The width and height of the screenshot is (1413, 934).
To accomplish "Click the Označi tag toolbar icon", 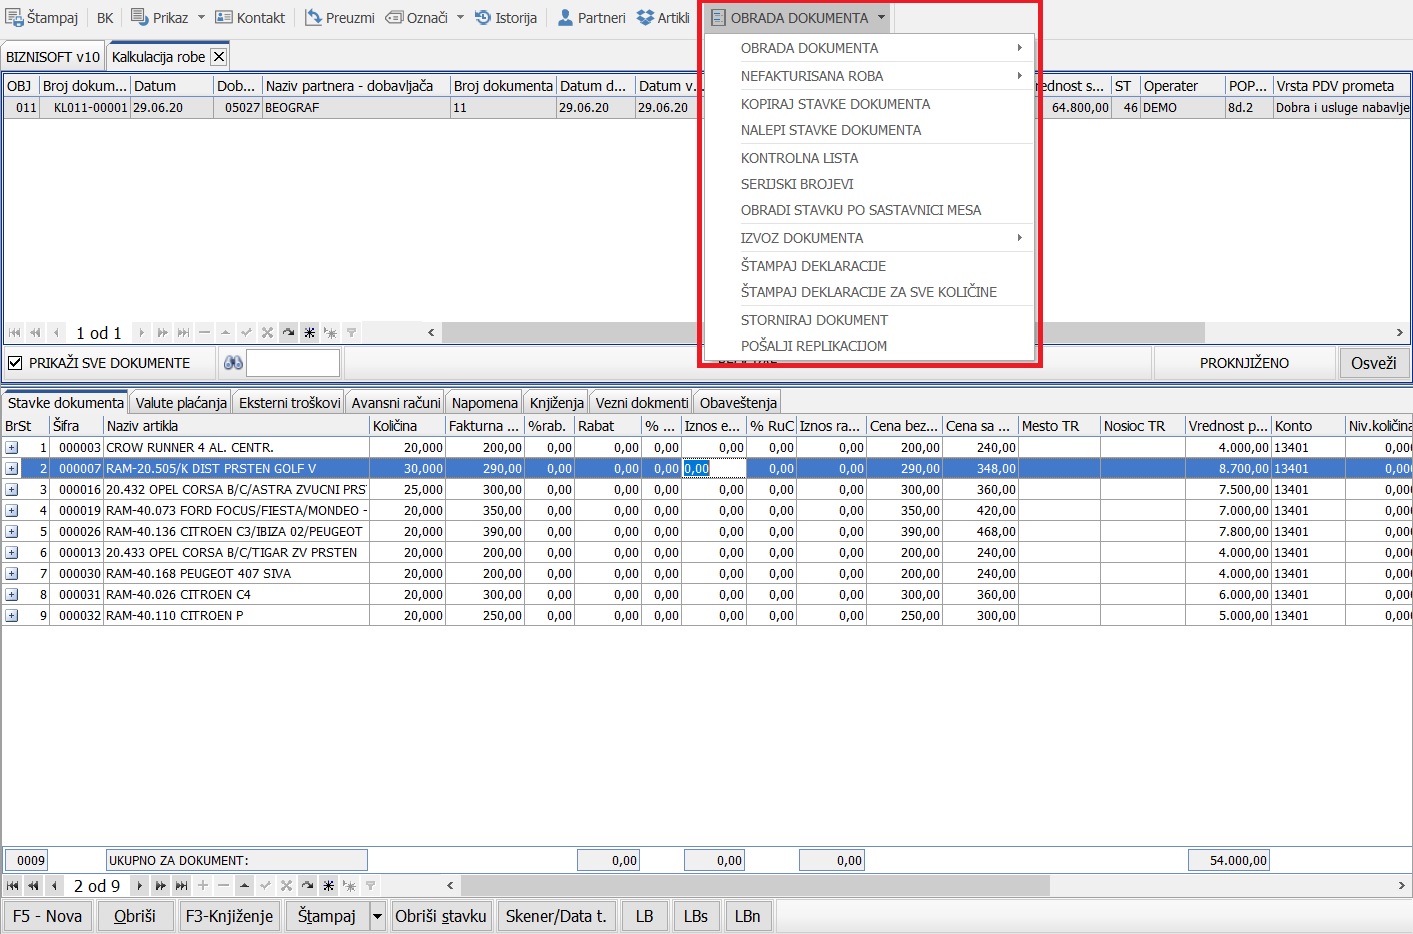I will pos(394,18).
